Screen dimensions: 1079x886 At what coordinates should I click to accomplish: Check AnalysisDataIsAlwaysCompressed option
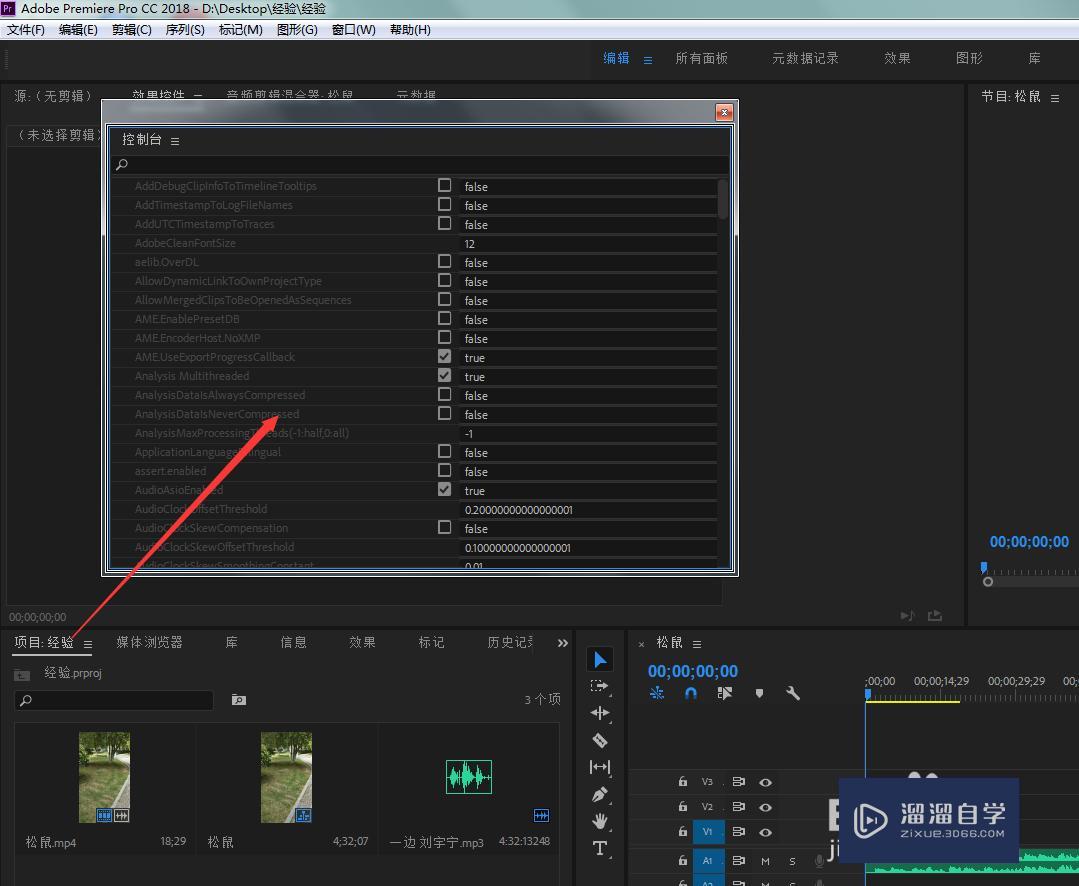point(445,394)
